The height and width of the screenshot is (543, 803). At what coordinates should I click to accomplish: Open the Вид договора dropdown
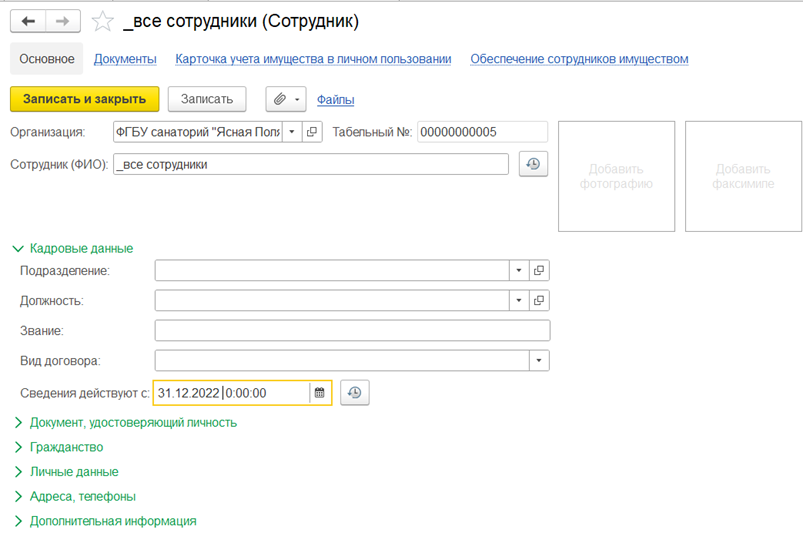(x=539, y=361)
